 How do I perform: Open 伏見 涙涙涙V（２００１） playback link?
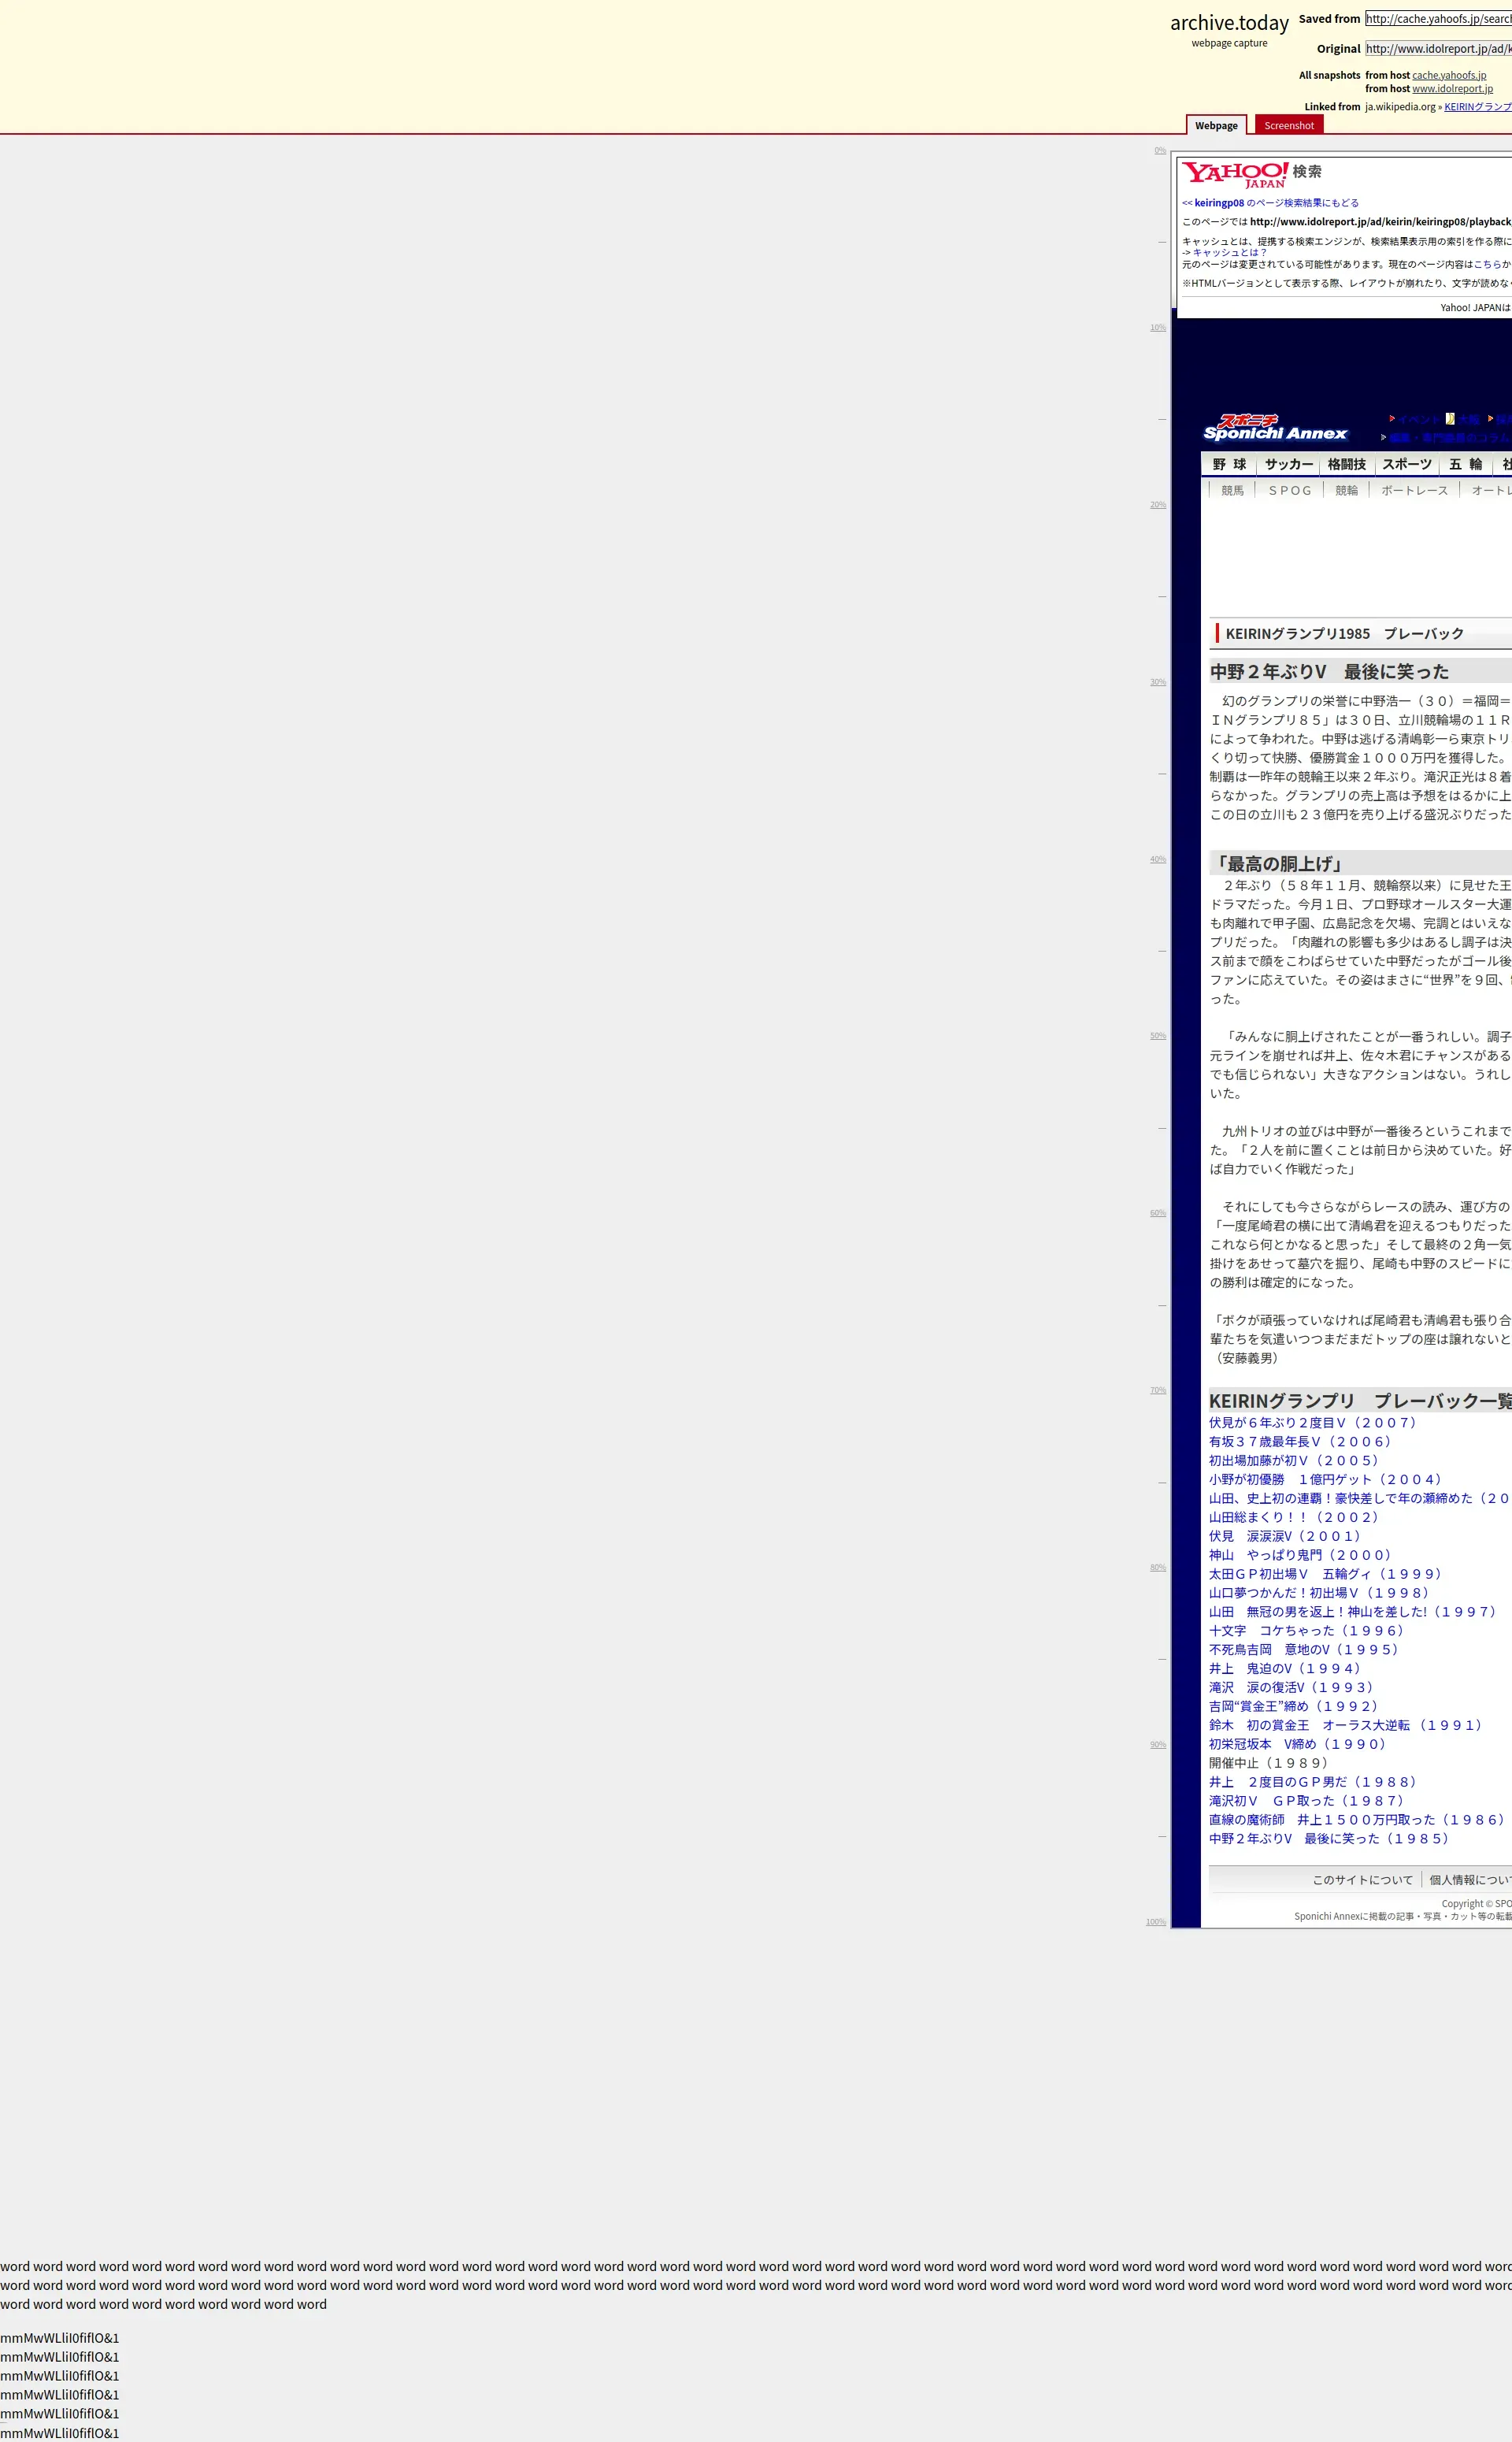[x=1287, y=1536]
